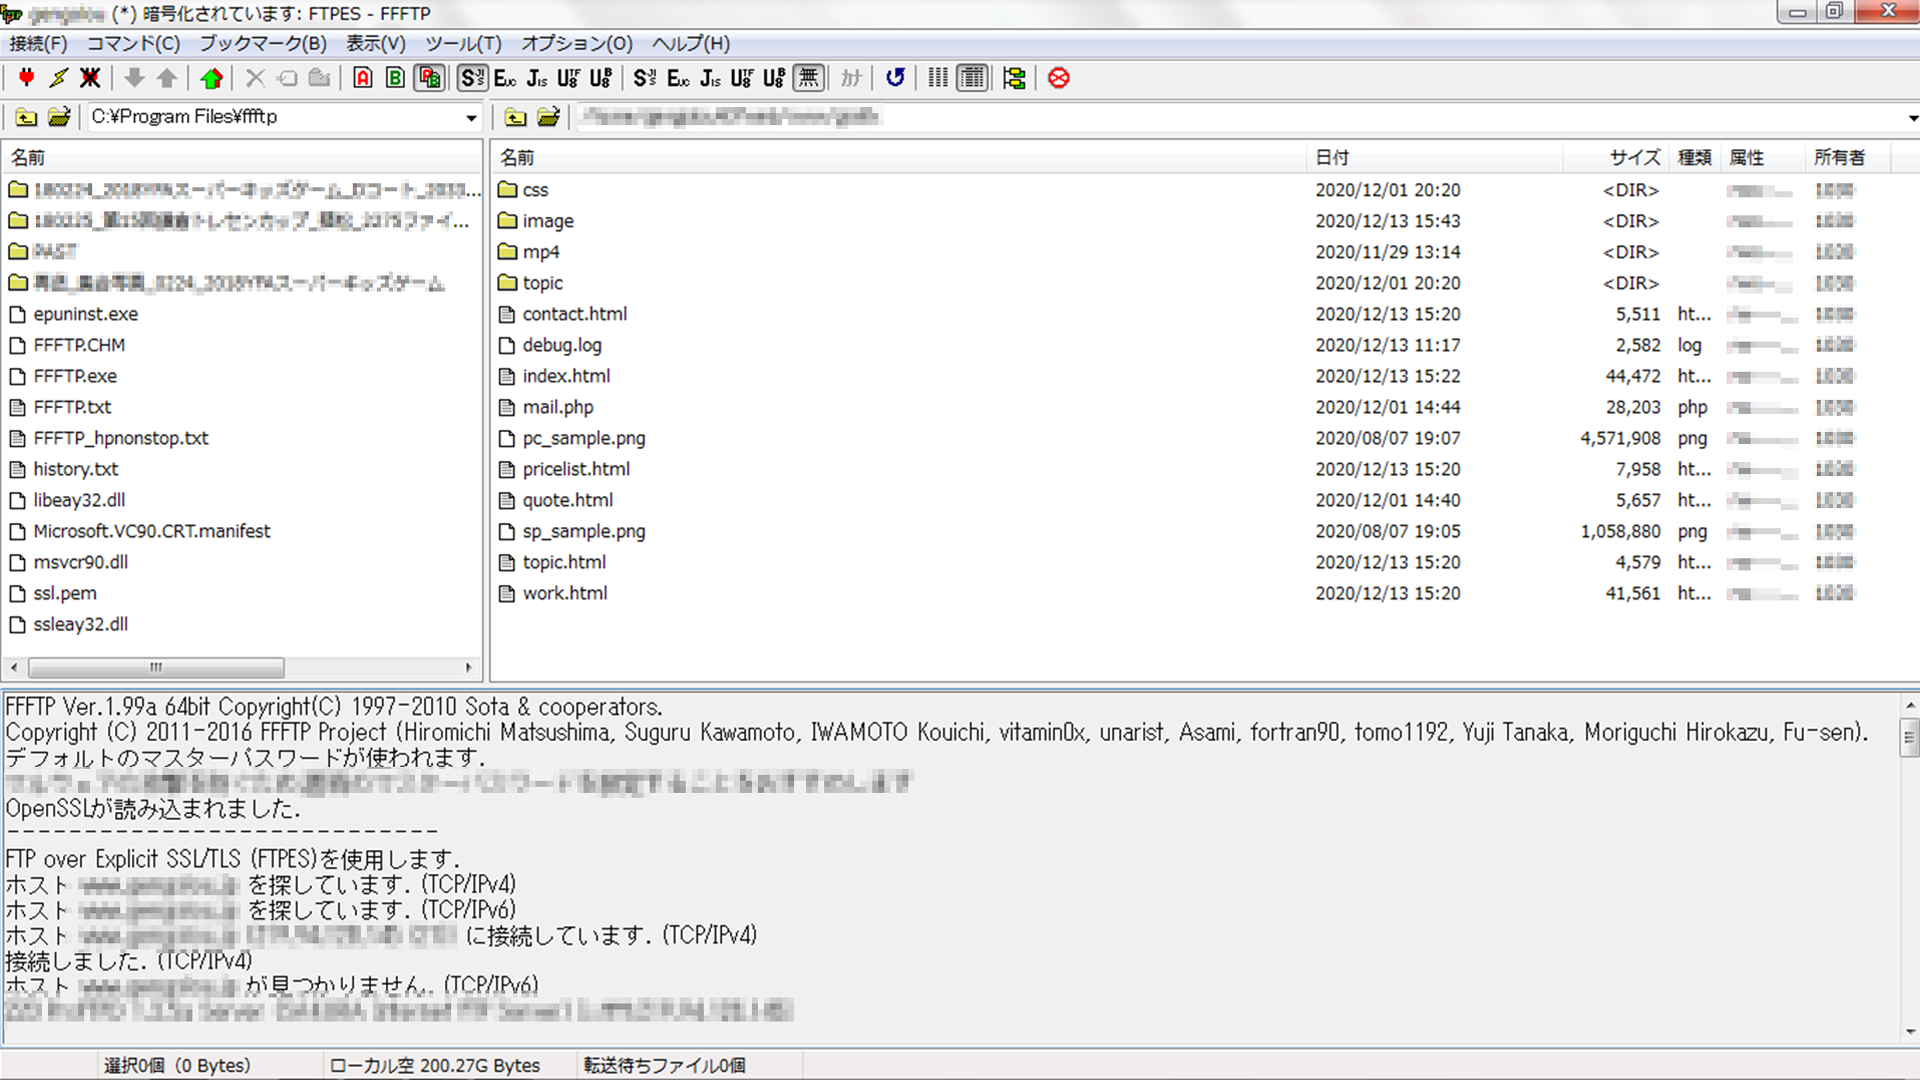
Task: Expand the local path C:¥Program Files¥ffftp dropdown
Action: pyautogui.click(x=471, y=118)
